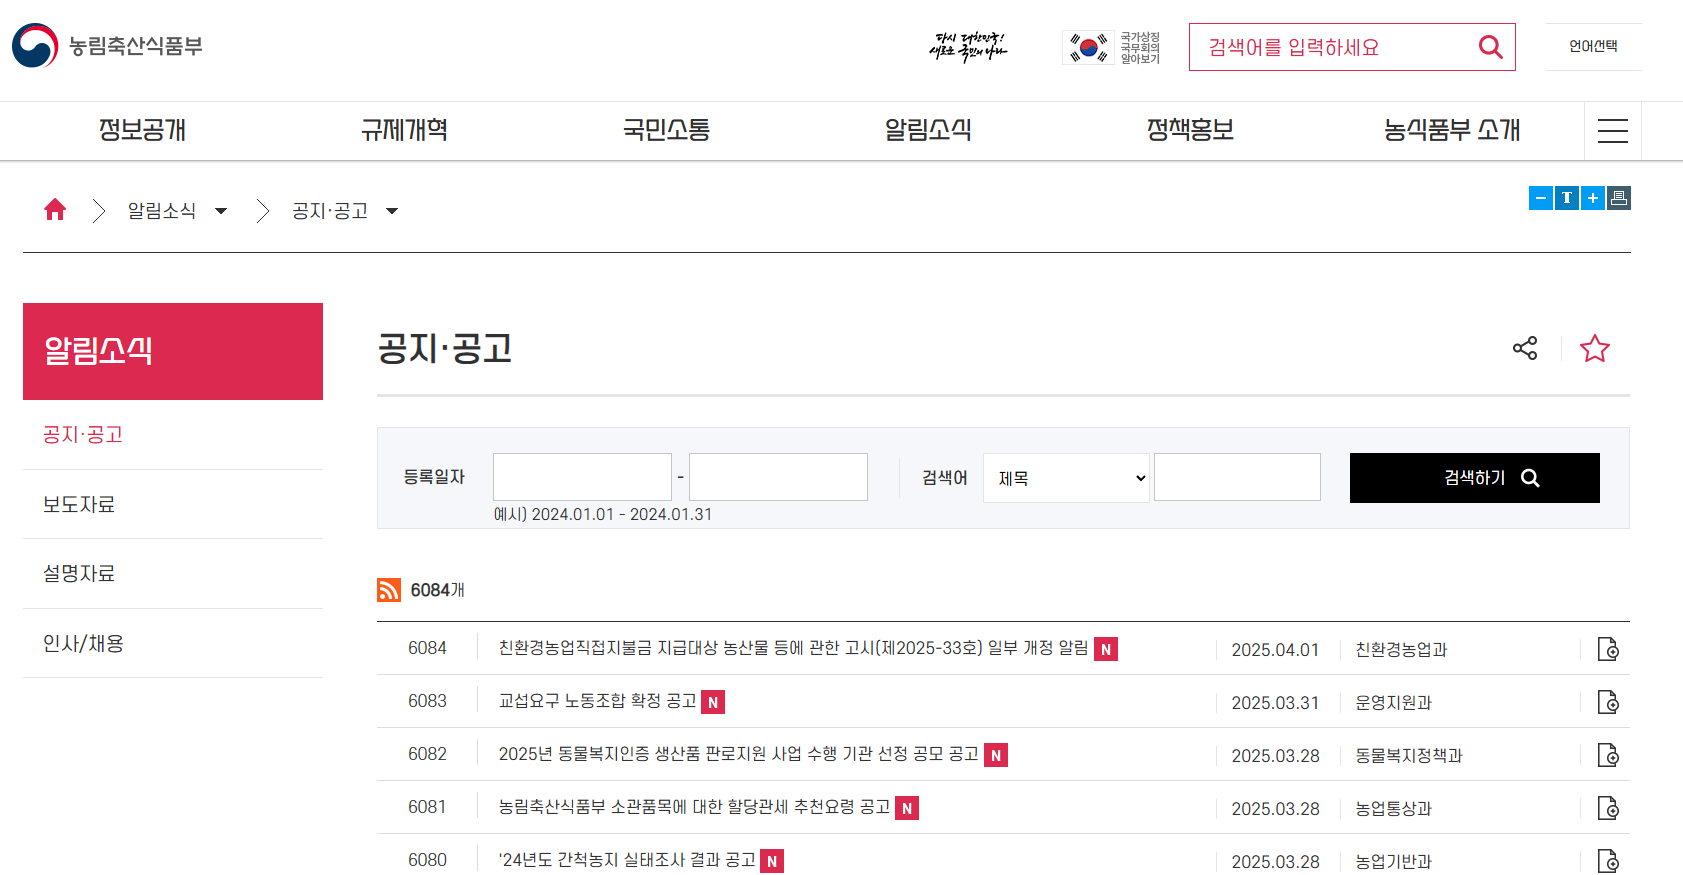1683x875 pixels.
Task: Click the 동물복지정책과 department cell
Action: 1408,756
